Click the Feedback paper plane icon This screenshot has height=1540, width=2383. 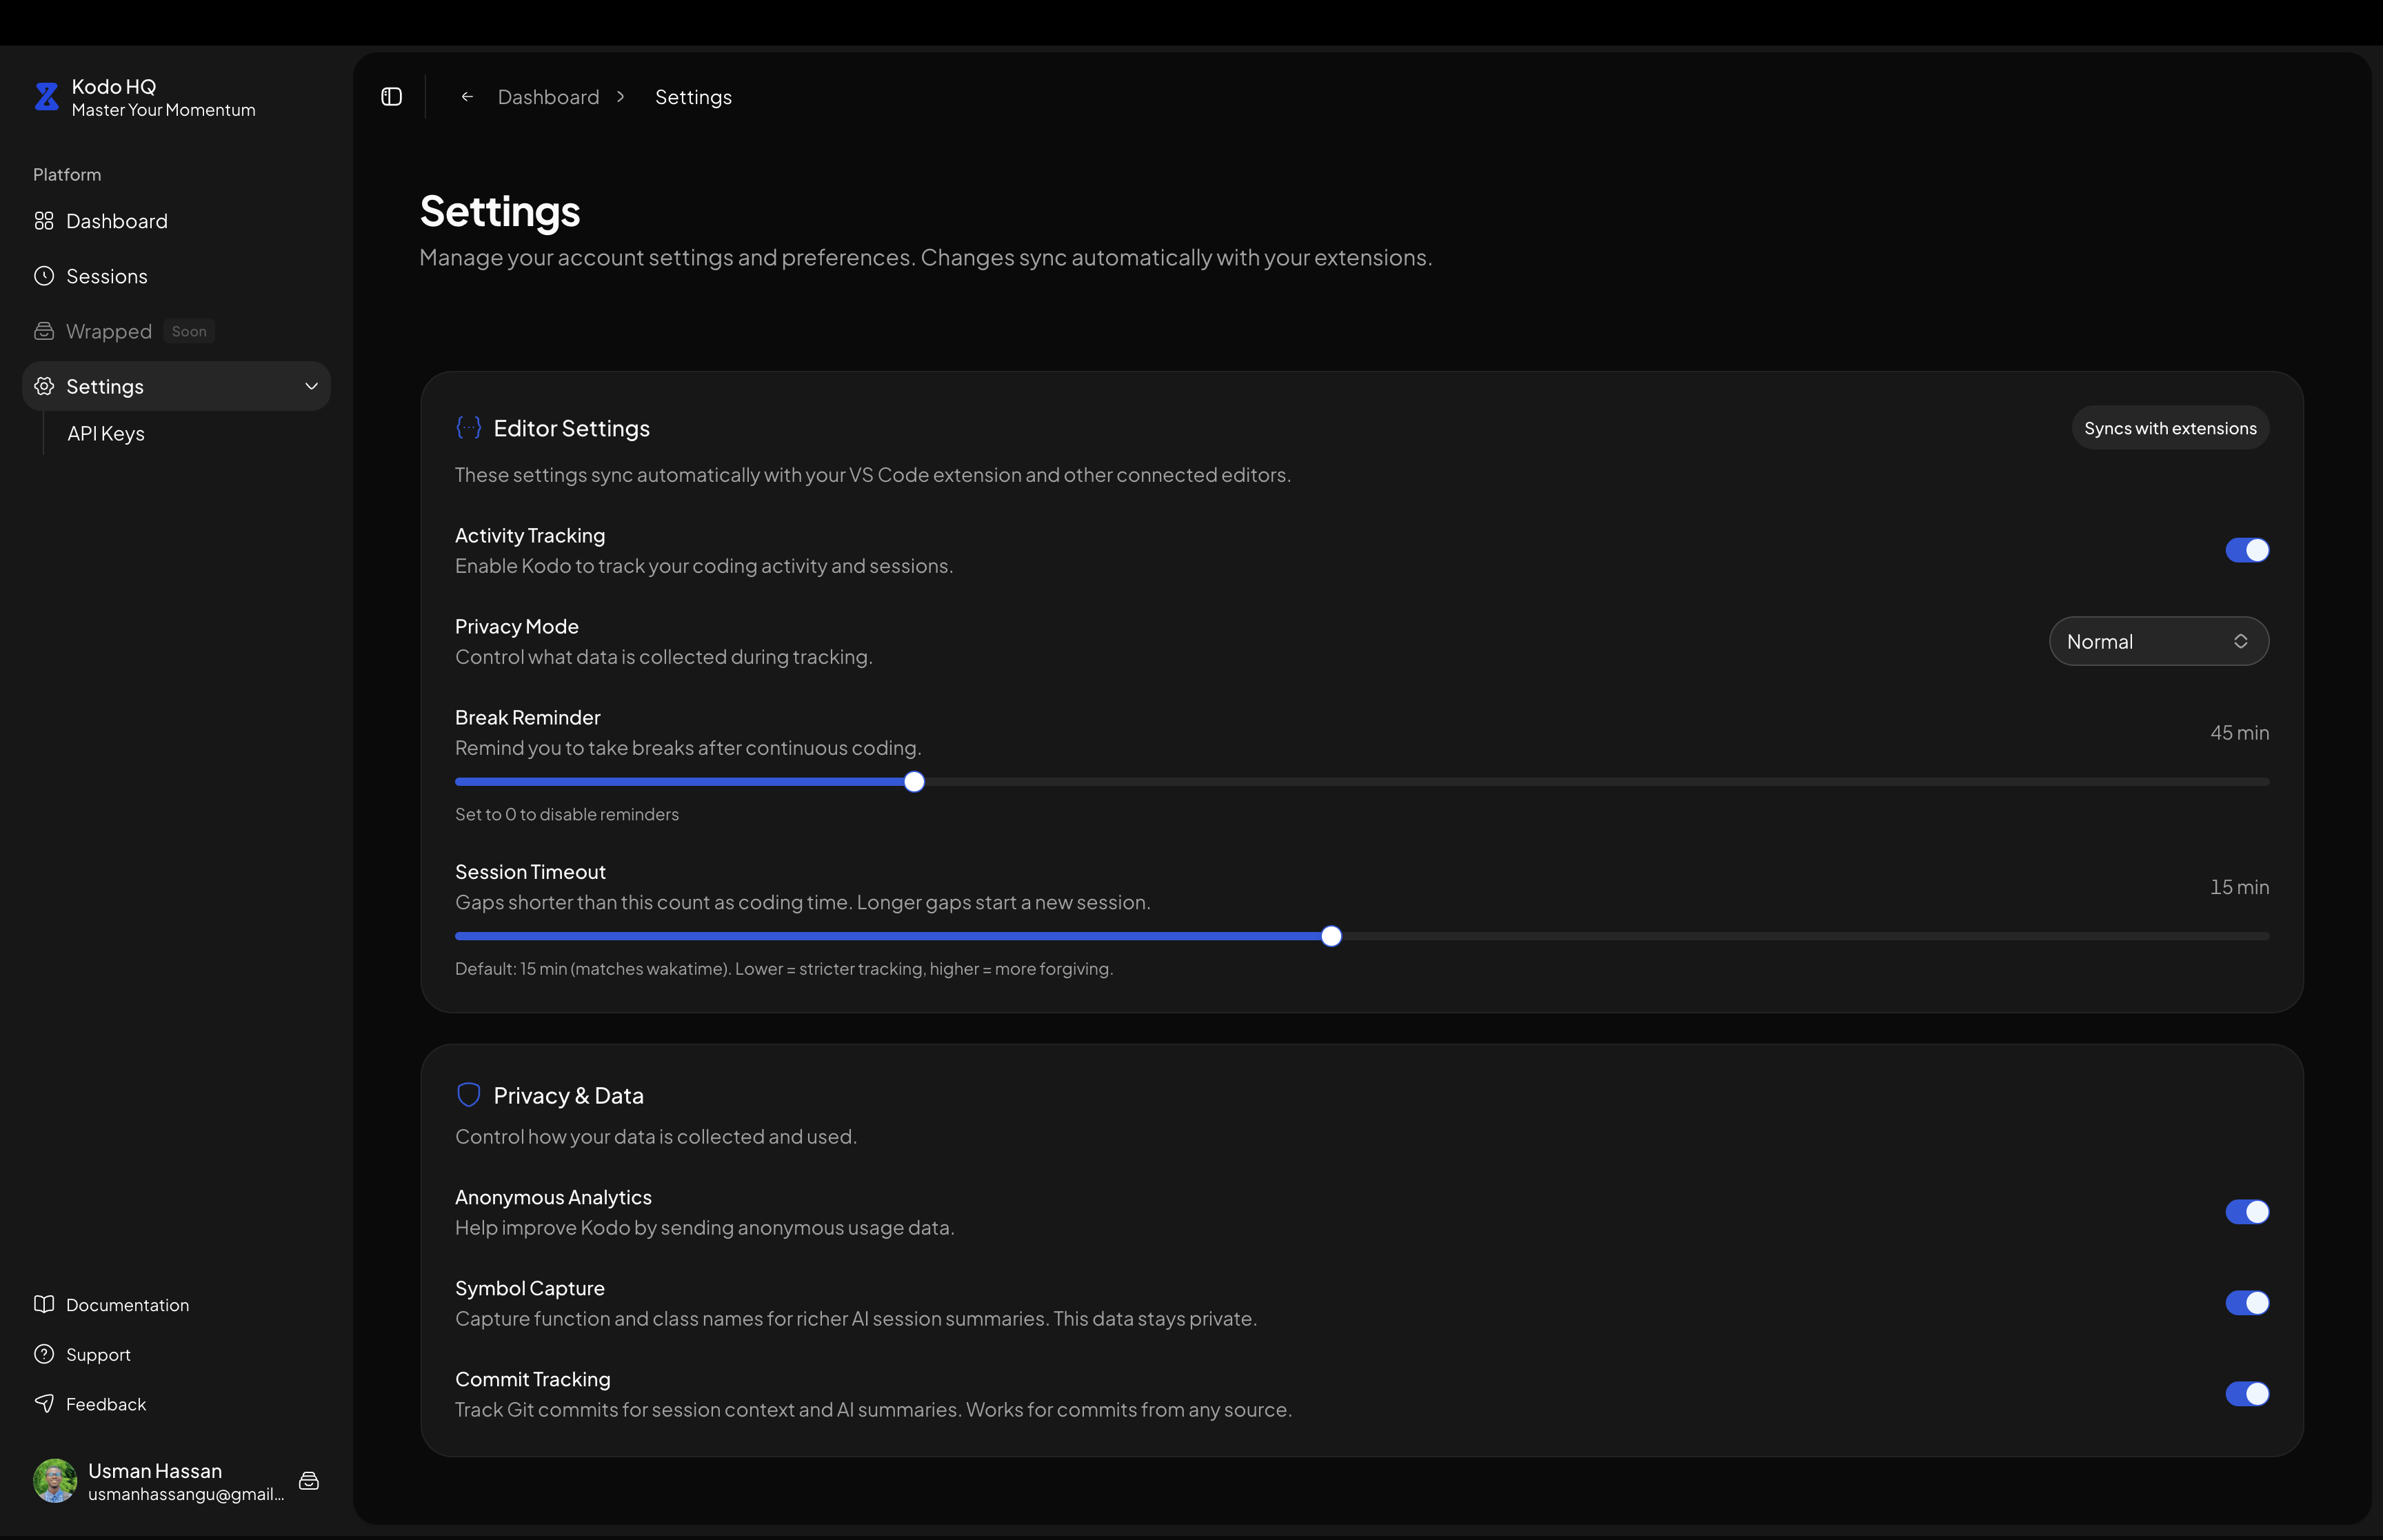point(44,1403)
